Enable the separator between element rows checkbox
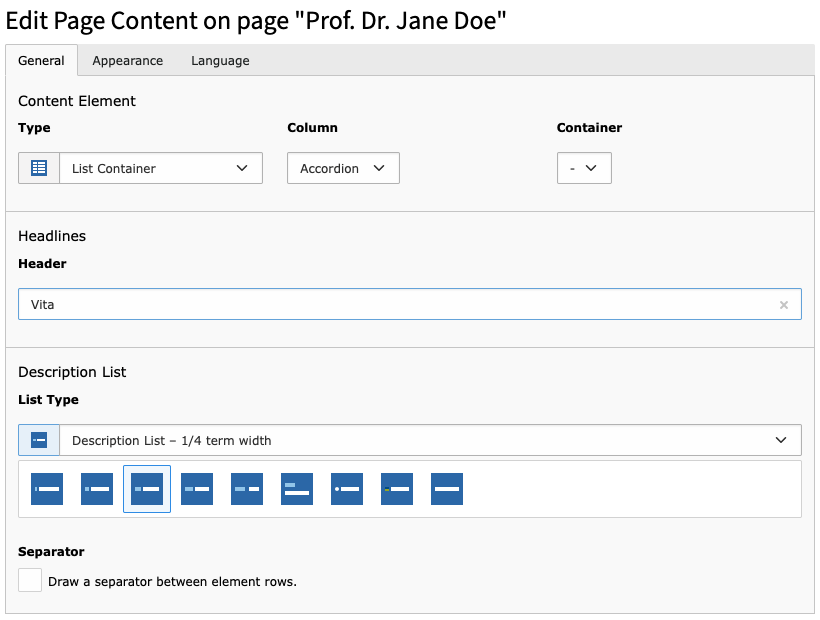 point(30,580)
